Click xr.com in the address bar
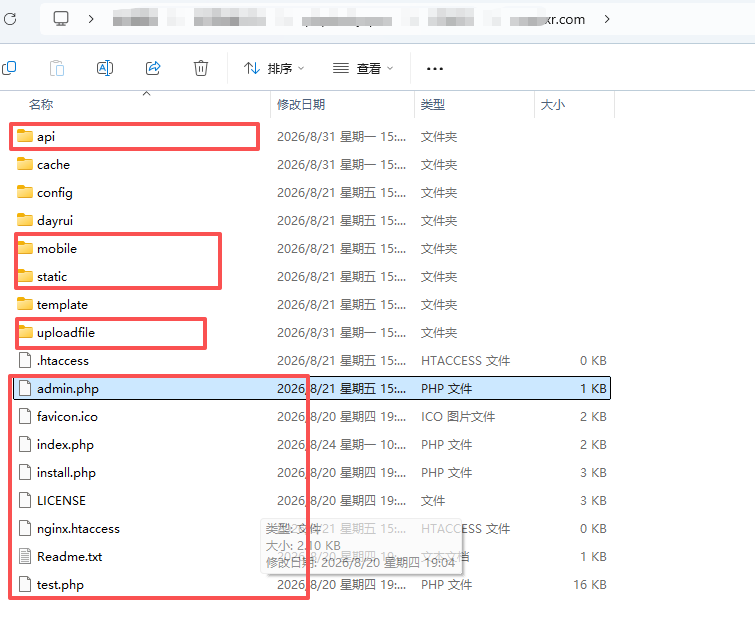The image size is (755, 640). click(565, 20)
